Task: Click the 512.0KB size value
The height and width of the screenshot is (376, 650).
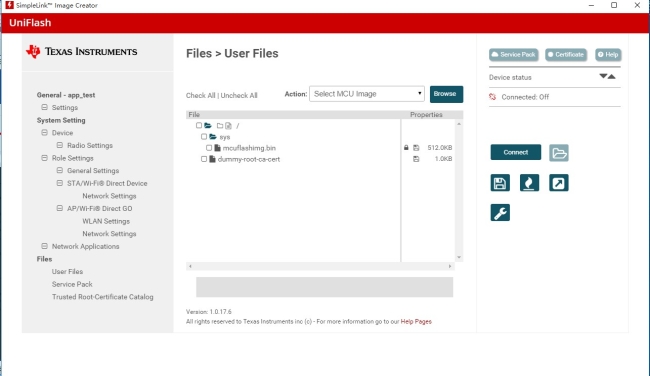Action: coord(439,148)
